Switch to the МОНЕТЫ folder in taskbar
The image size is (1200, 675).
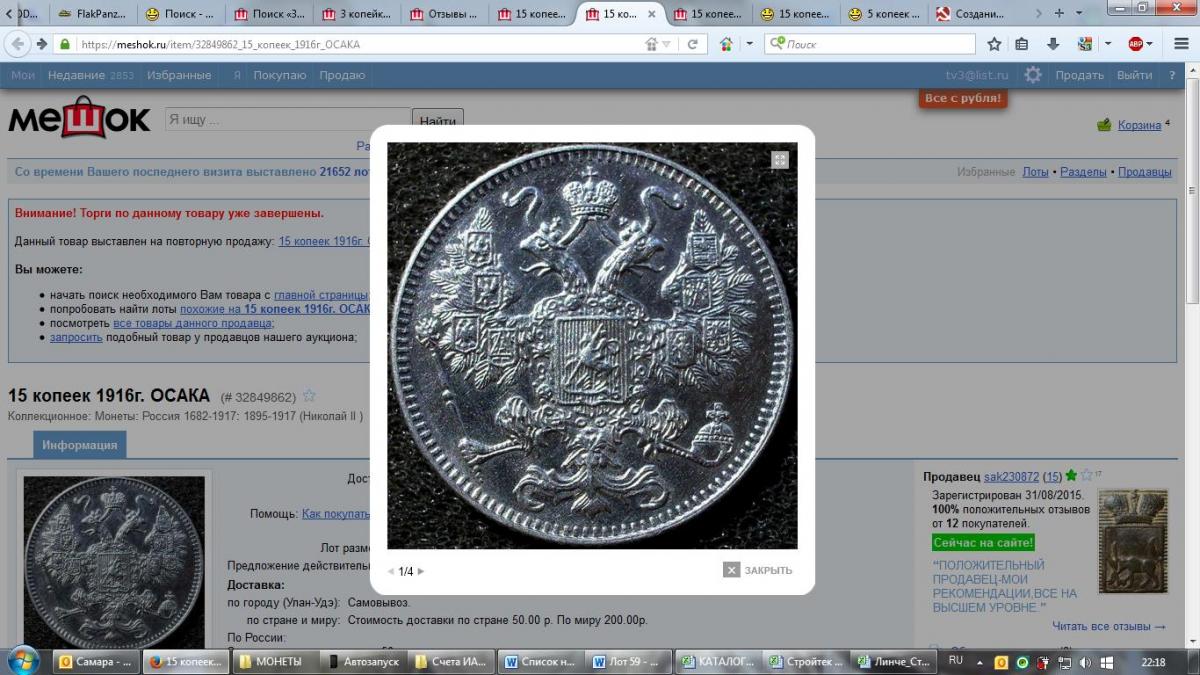pos(277,662)
